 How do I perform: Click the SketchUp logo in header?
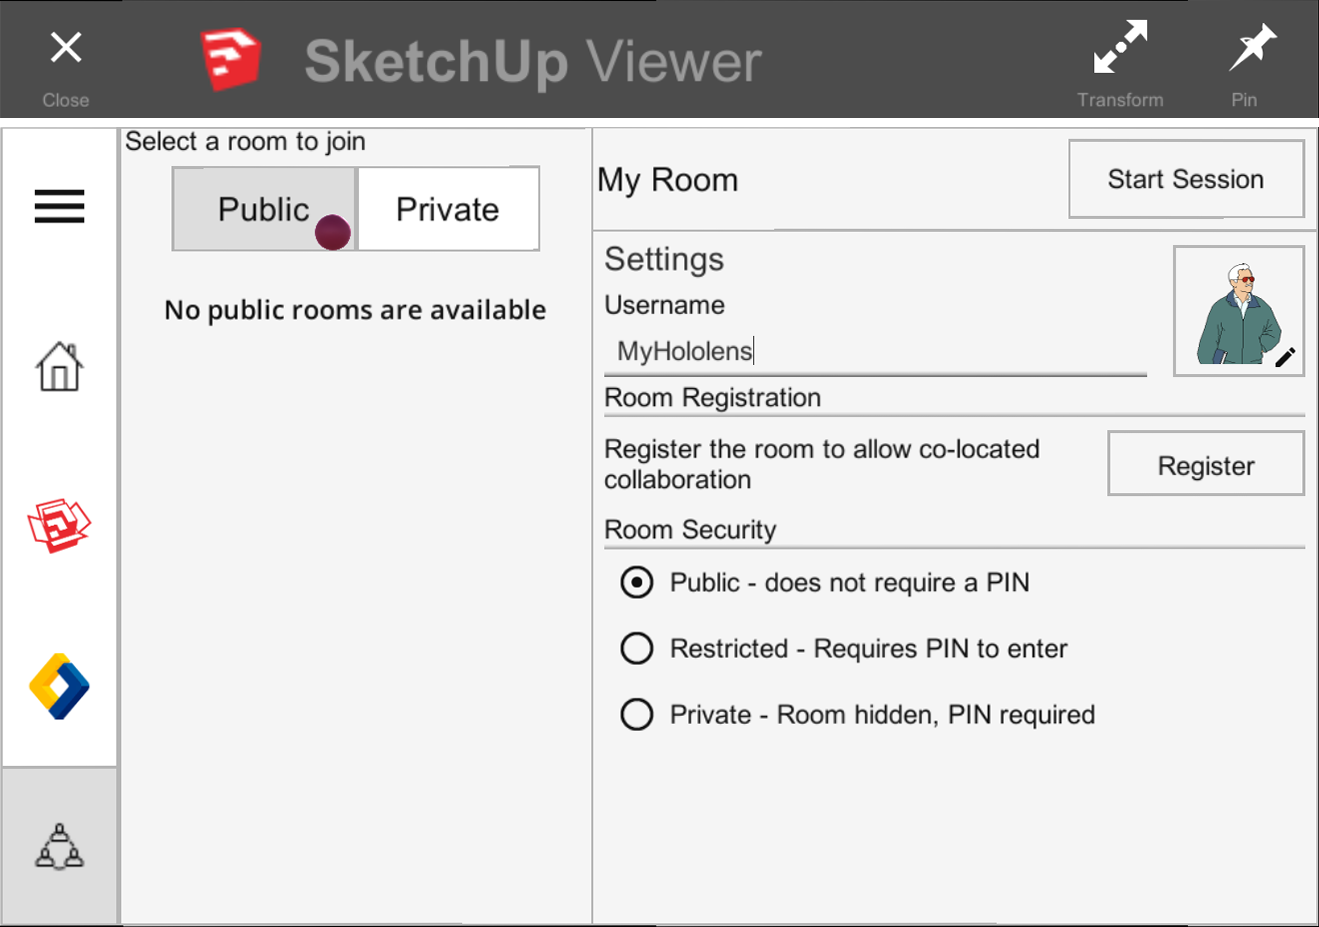coord(230,59)
